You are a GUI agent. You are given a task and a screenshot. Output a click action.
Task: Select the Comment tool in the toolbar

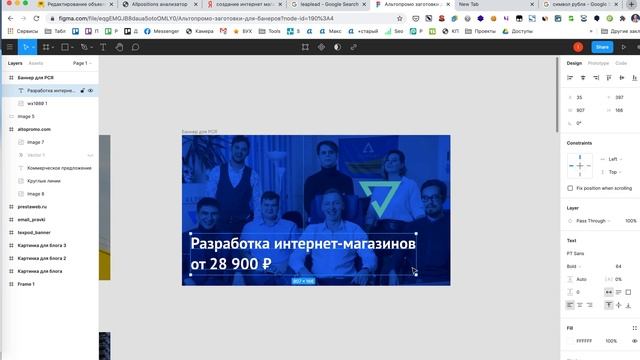pyautogui.click(x=136, y=47)
